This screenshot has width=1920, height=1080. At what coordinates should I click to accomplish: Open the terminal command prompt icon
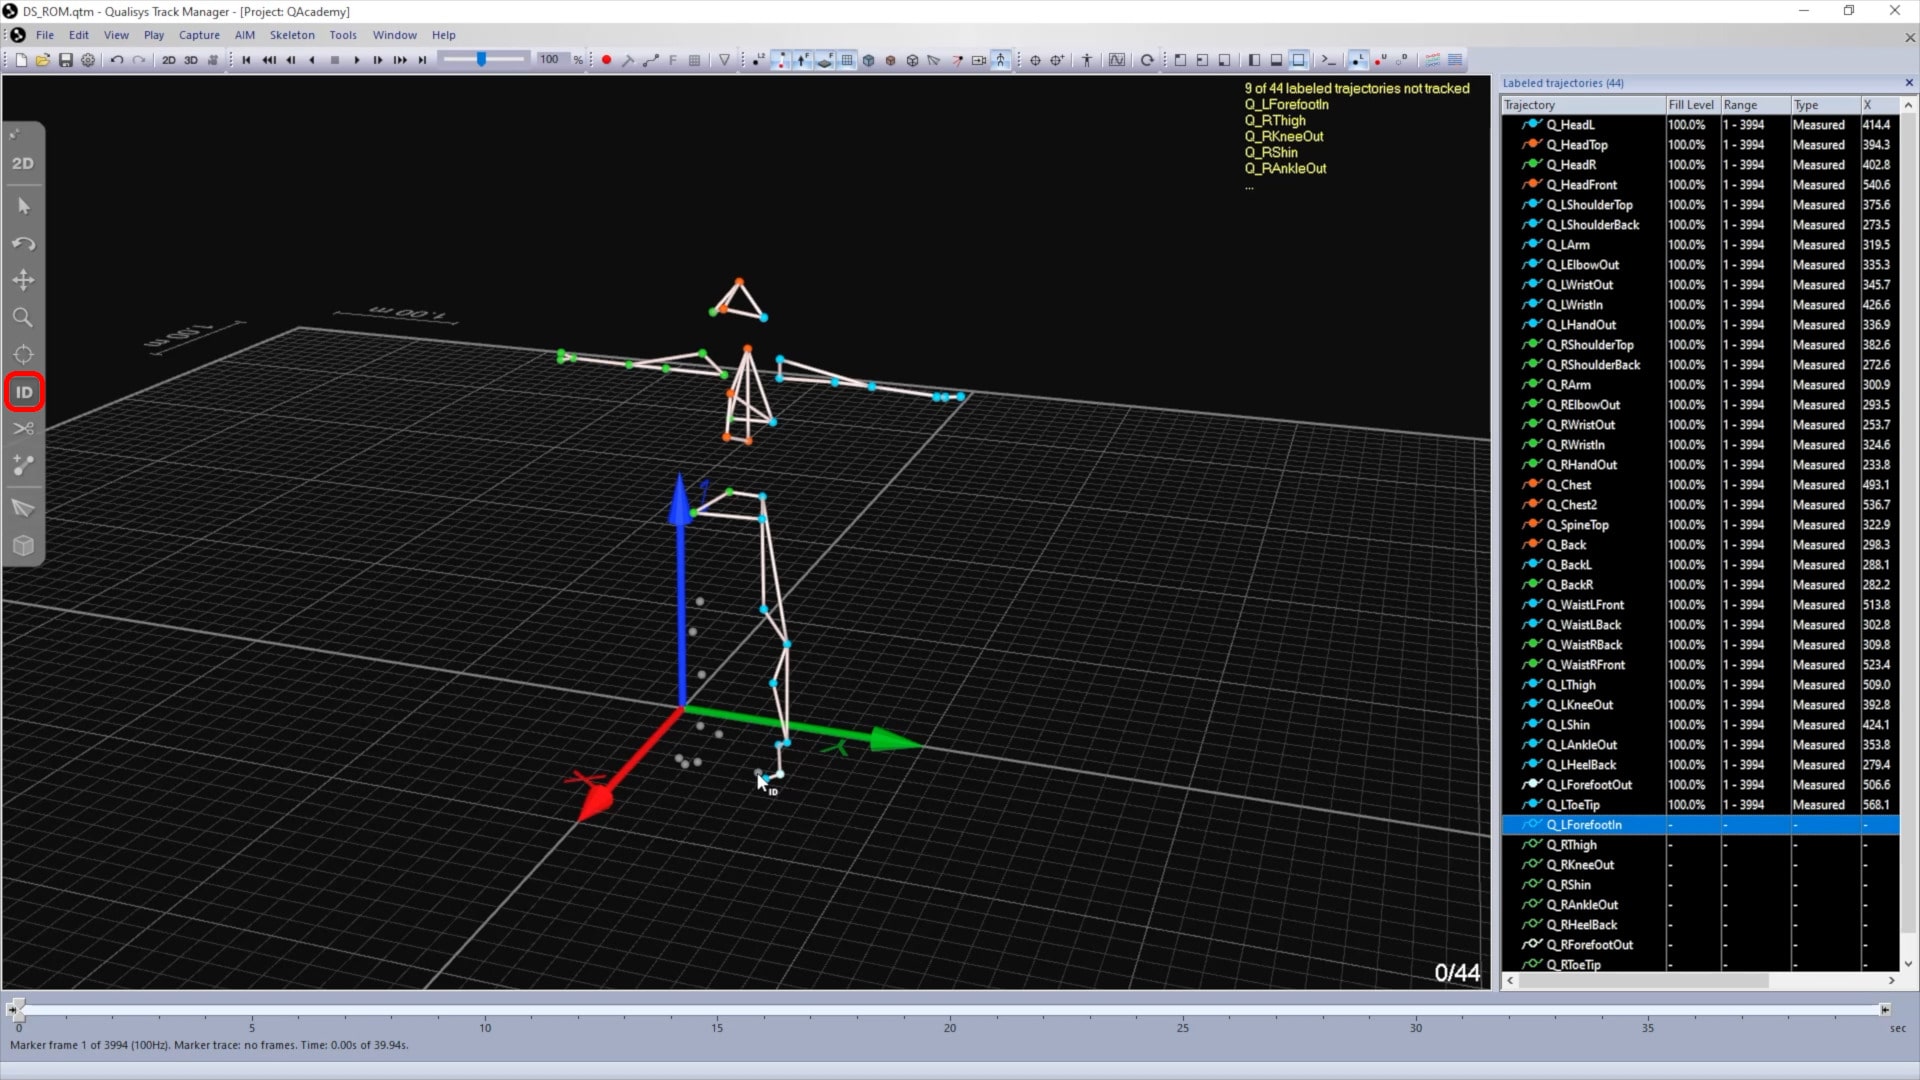point(1328,60)
